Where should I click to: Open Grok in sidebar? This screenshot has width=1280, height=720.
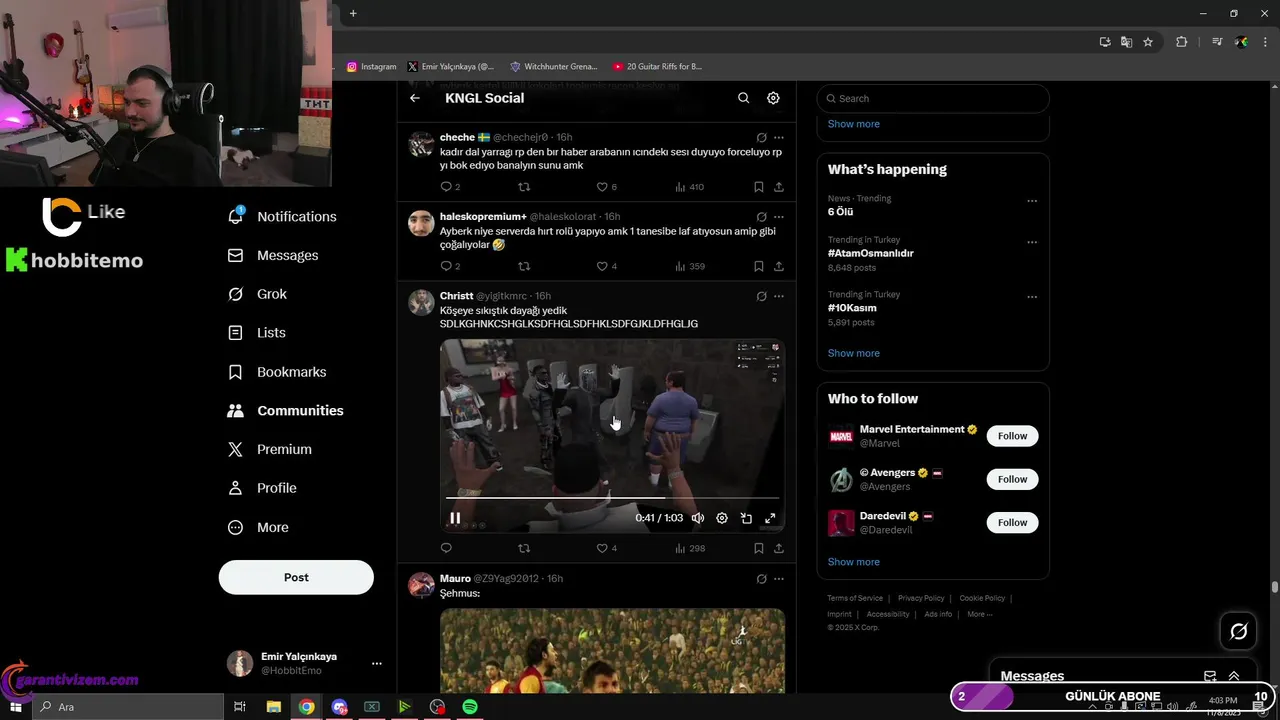pos(257,294)
